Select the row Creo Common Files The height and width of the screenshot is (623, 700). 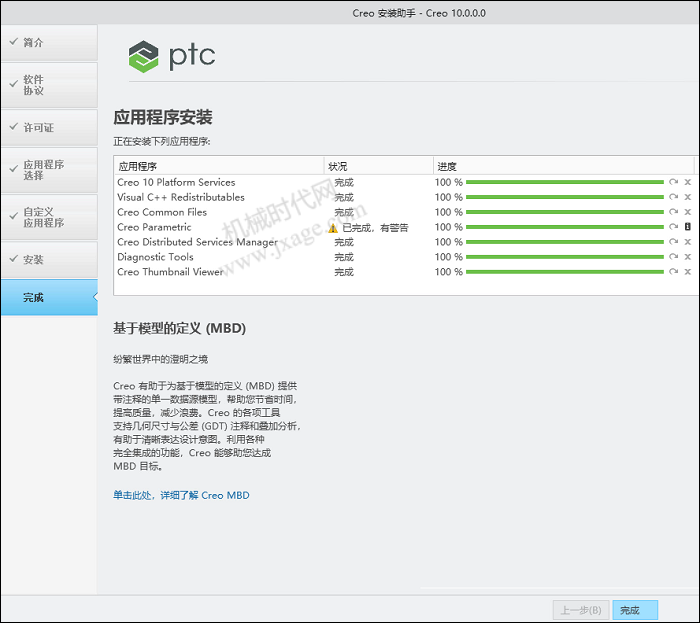tap(404, 212)
